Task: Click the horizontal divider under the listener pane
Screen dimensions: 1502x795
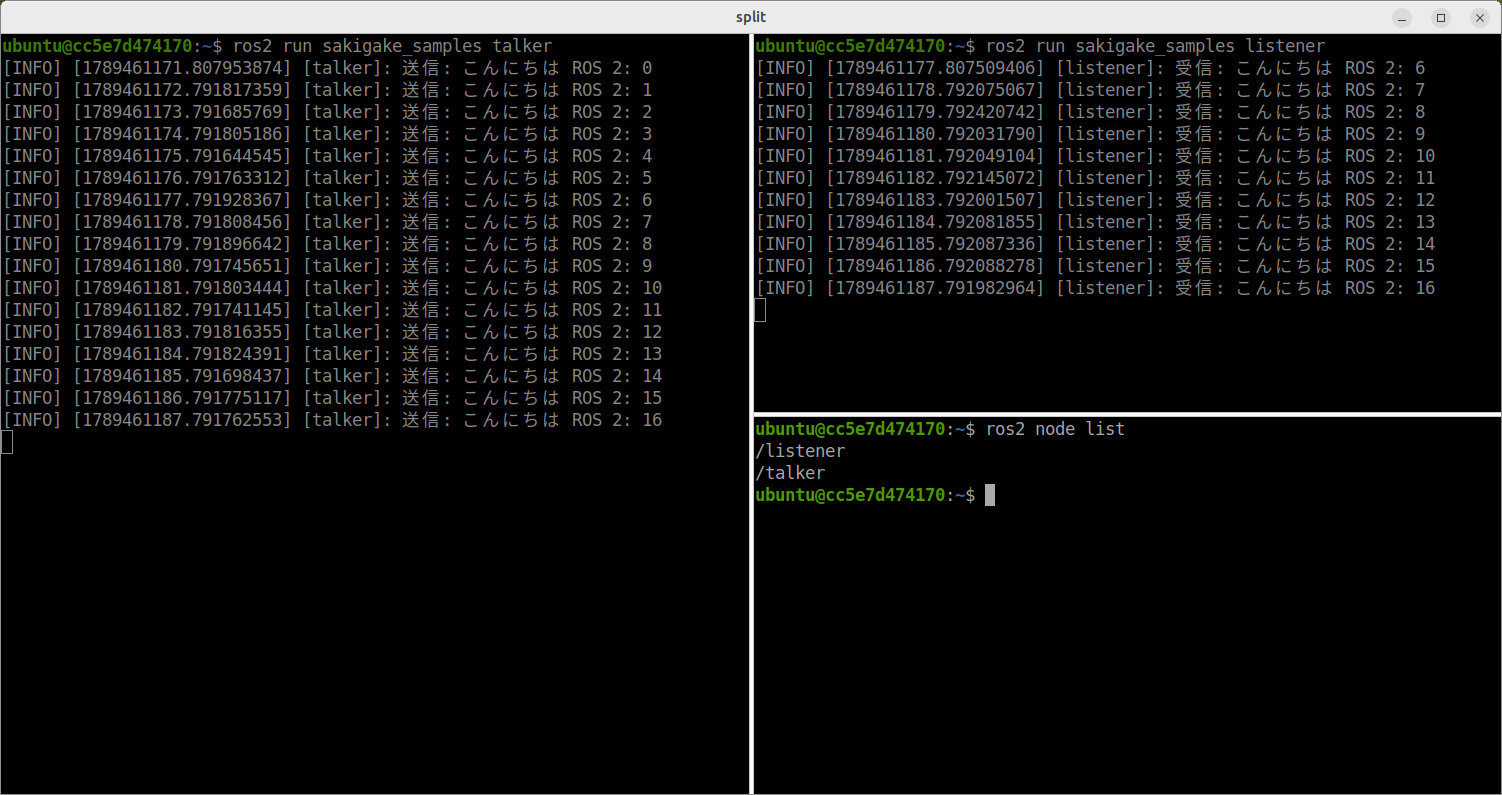Action: pos(1127,414)
